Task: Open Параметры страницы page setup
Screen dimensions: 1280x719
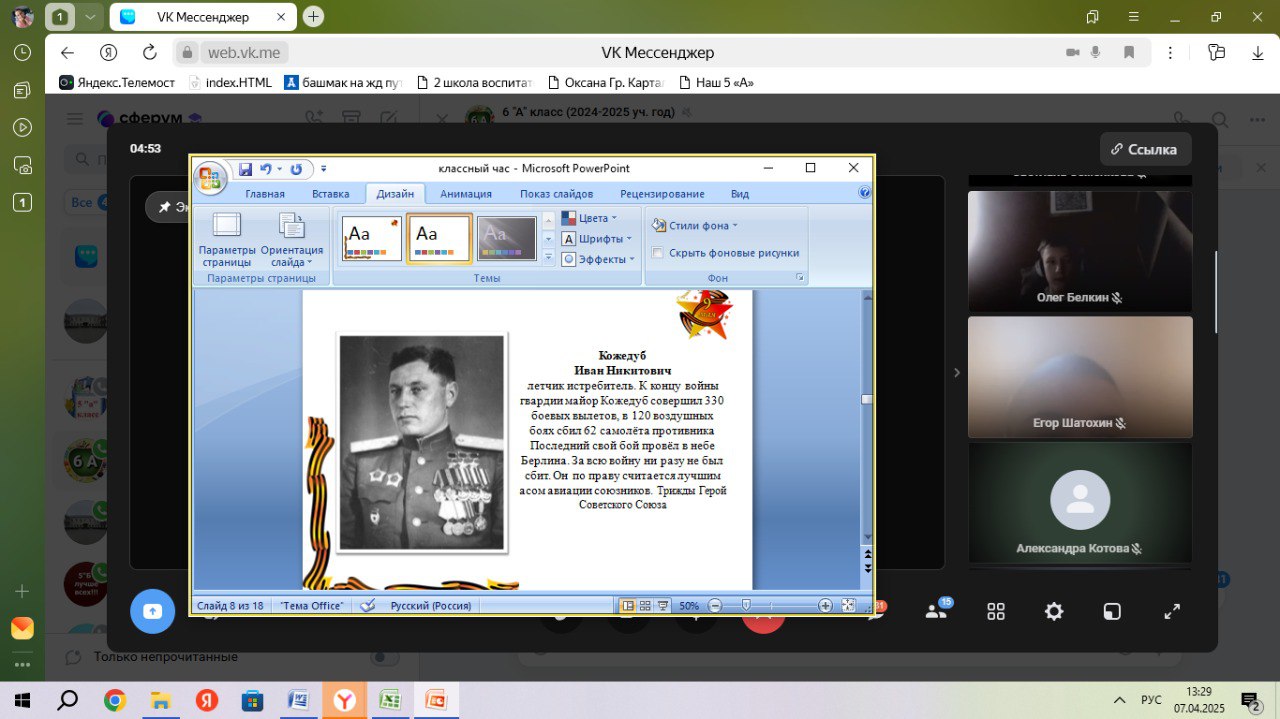Action: pos(225,241)
